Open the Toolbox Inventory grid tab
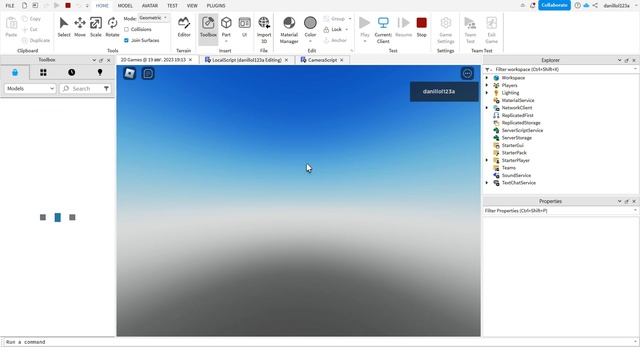This screenshot has width=640, height=360. point(43,73)
